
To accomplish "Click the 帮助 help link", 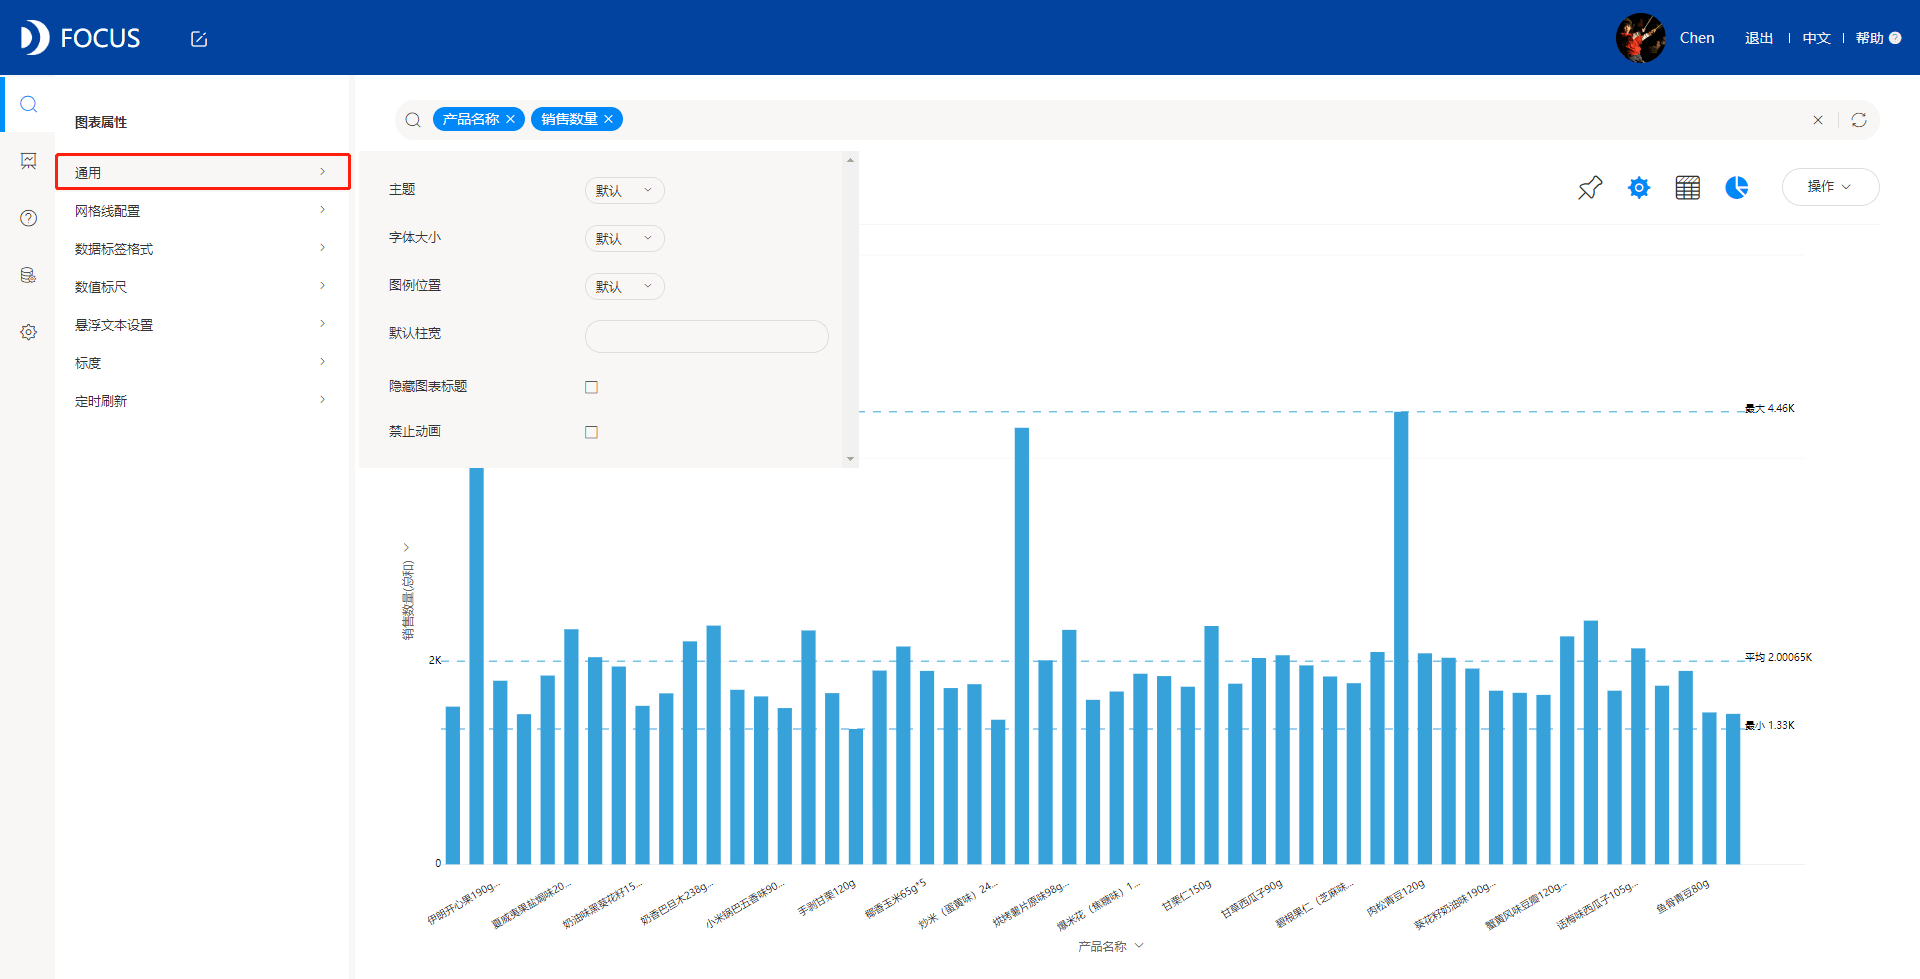I will pos(1869,38).
